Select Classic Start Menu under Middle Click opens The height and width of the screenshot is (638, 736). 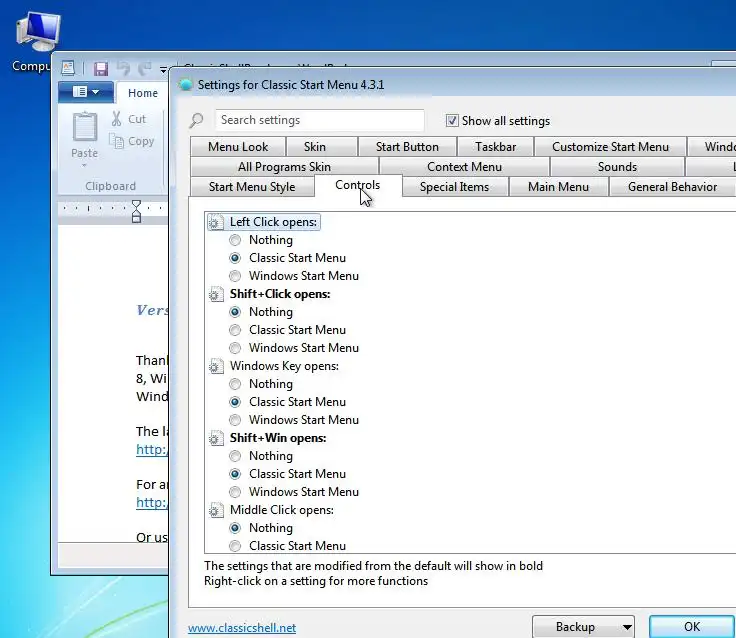coord(235,546)
